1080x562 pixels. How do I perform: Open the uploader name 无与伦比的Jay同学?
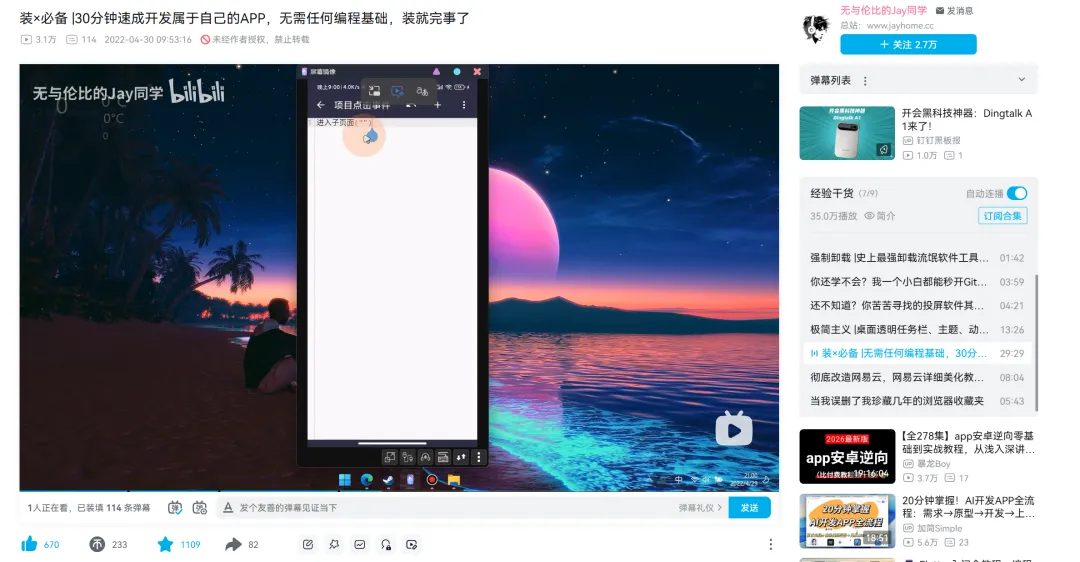click(883, 10)
